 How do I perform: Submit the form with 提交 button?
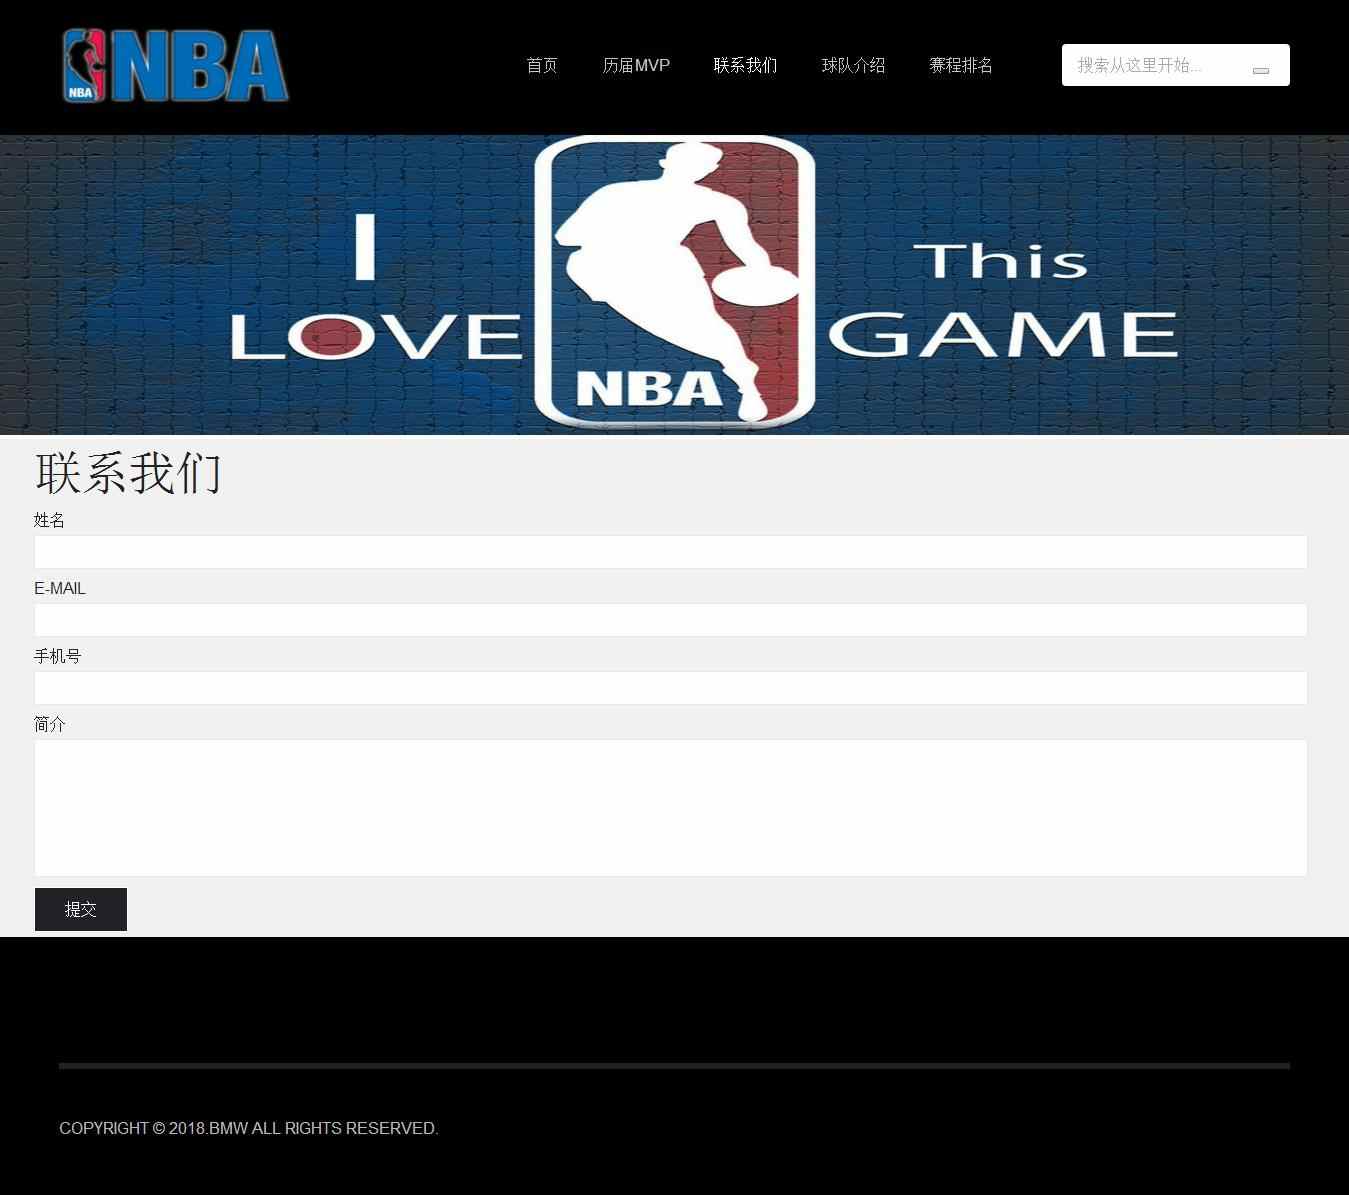click(x=81, y=909)
